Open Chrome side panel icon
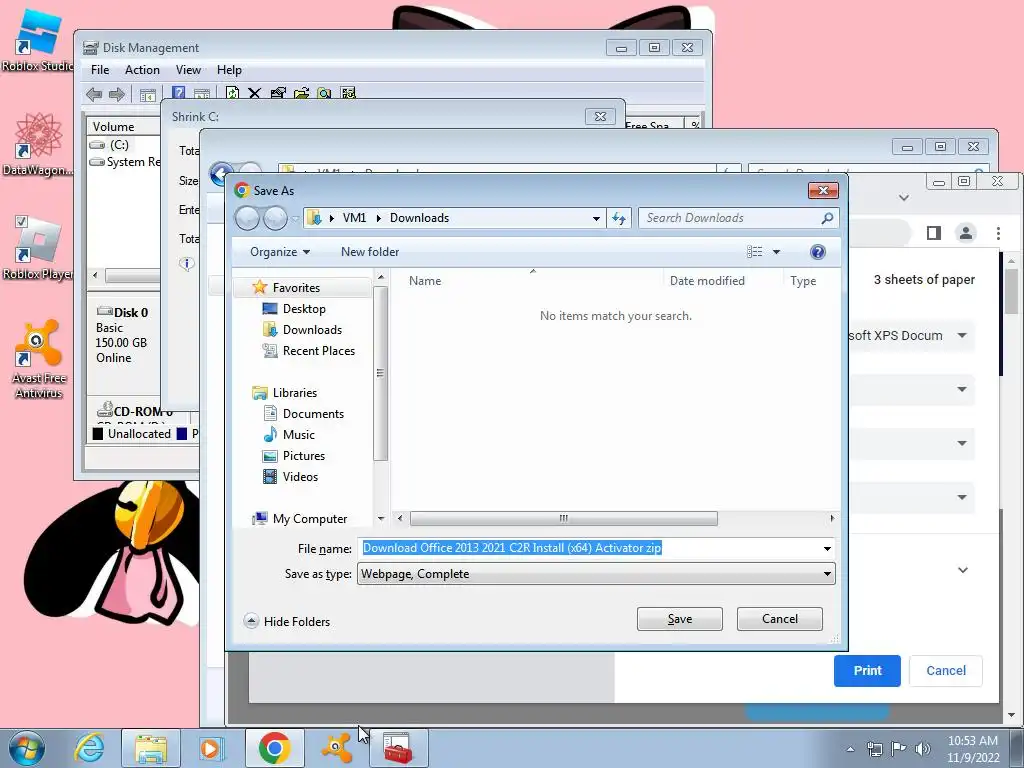The height and width of the screenshot is (768, 1024). point(934,233)
